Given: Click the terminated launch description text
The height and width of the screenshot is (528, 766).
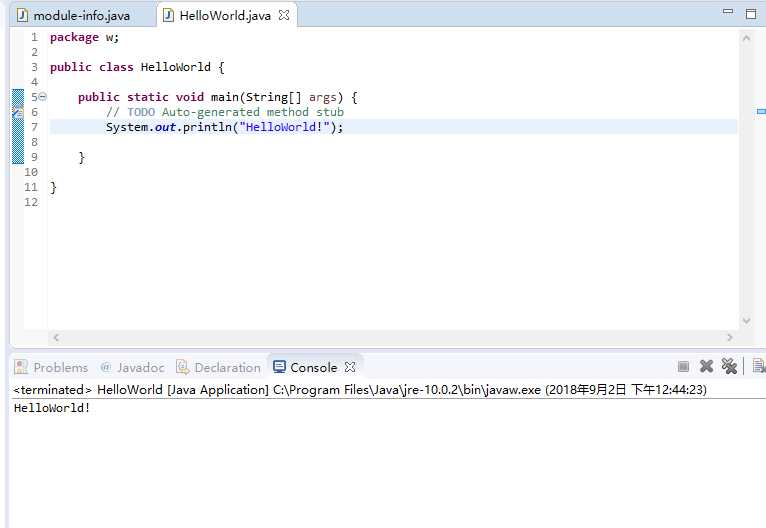Looking at the screenshot, I should click(x=360, y=390).
